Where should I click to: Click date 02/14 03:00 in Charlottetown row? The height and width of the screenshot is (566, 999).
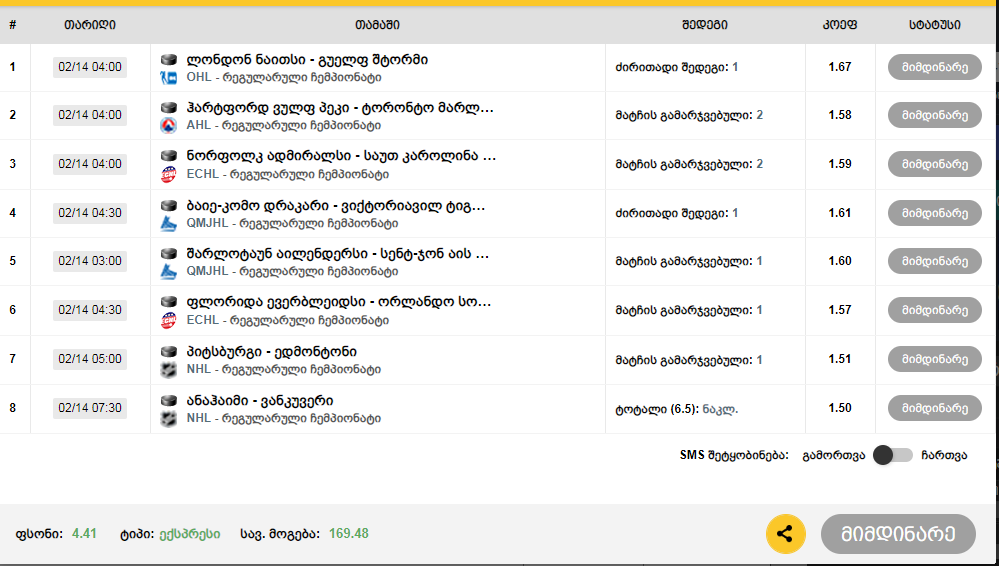click(x=90, y=261)
